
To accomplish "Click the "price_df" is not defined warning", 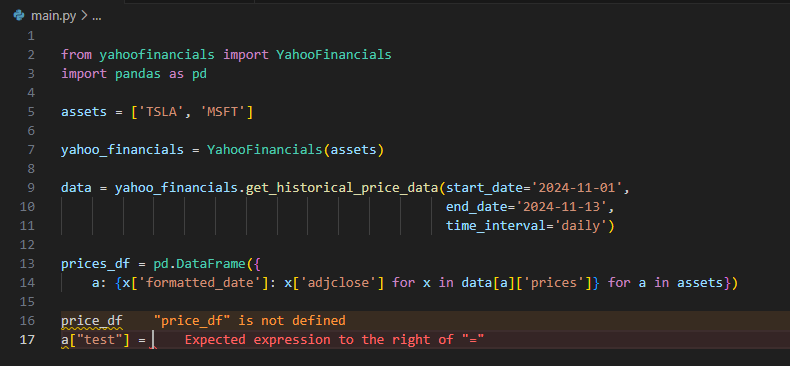I will coord(250,321).
